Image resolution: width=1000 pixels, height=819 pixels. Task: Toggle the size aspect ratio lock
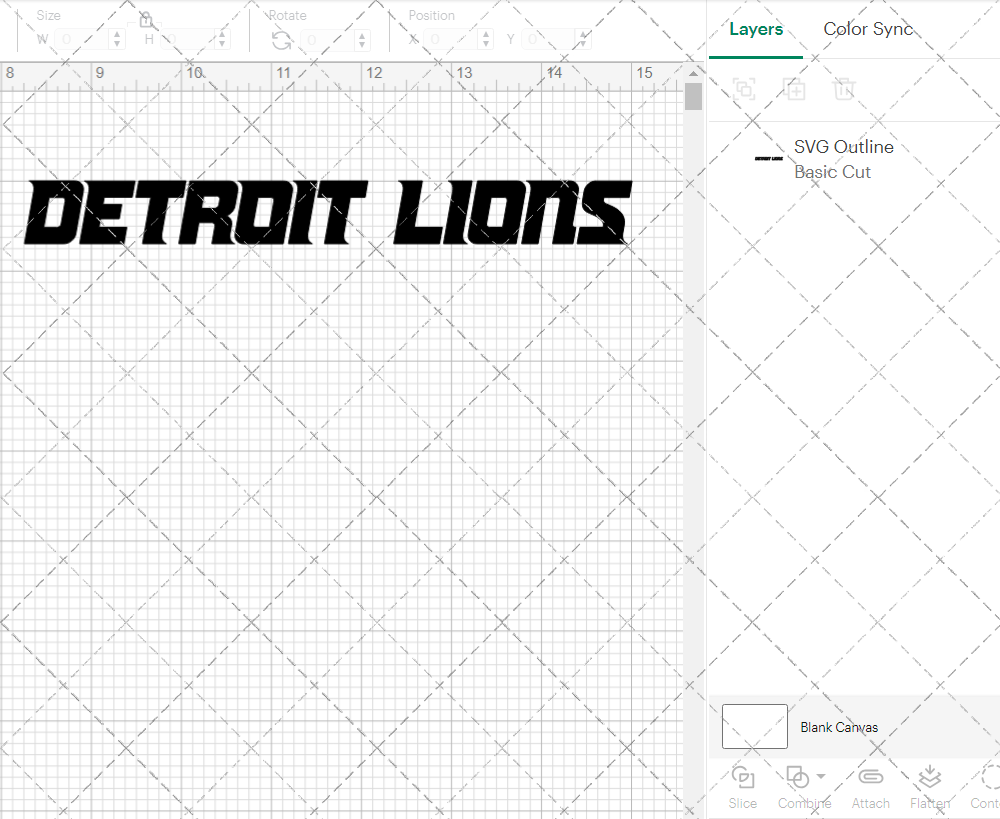pyautogui.click(x=146, y=19)
